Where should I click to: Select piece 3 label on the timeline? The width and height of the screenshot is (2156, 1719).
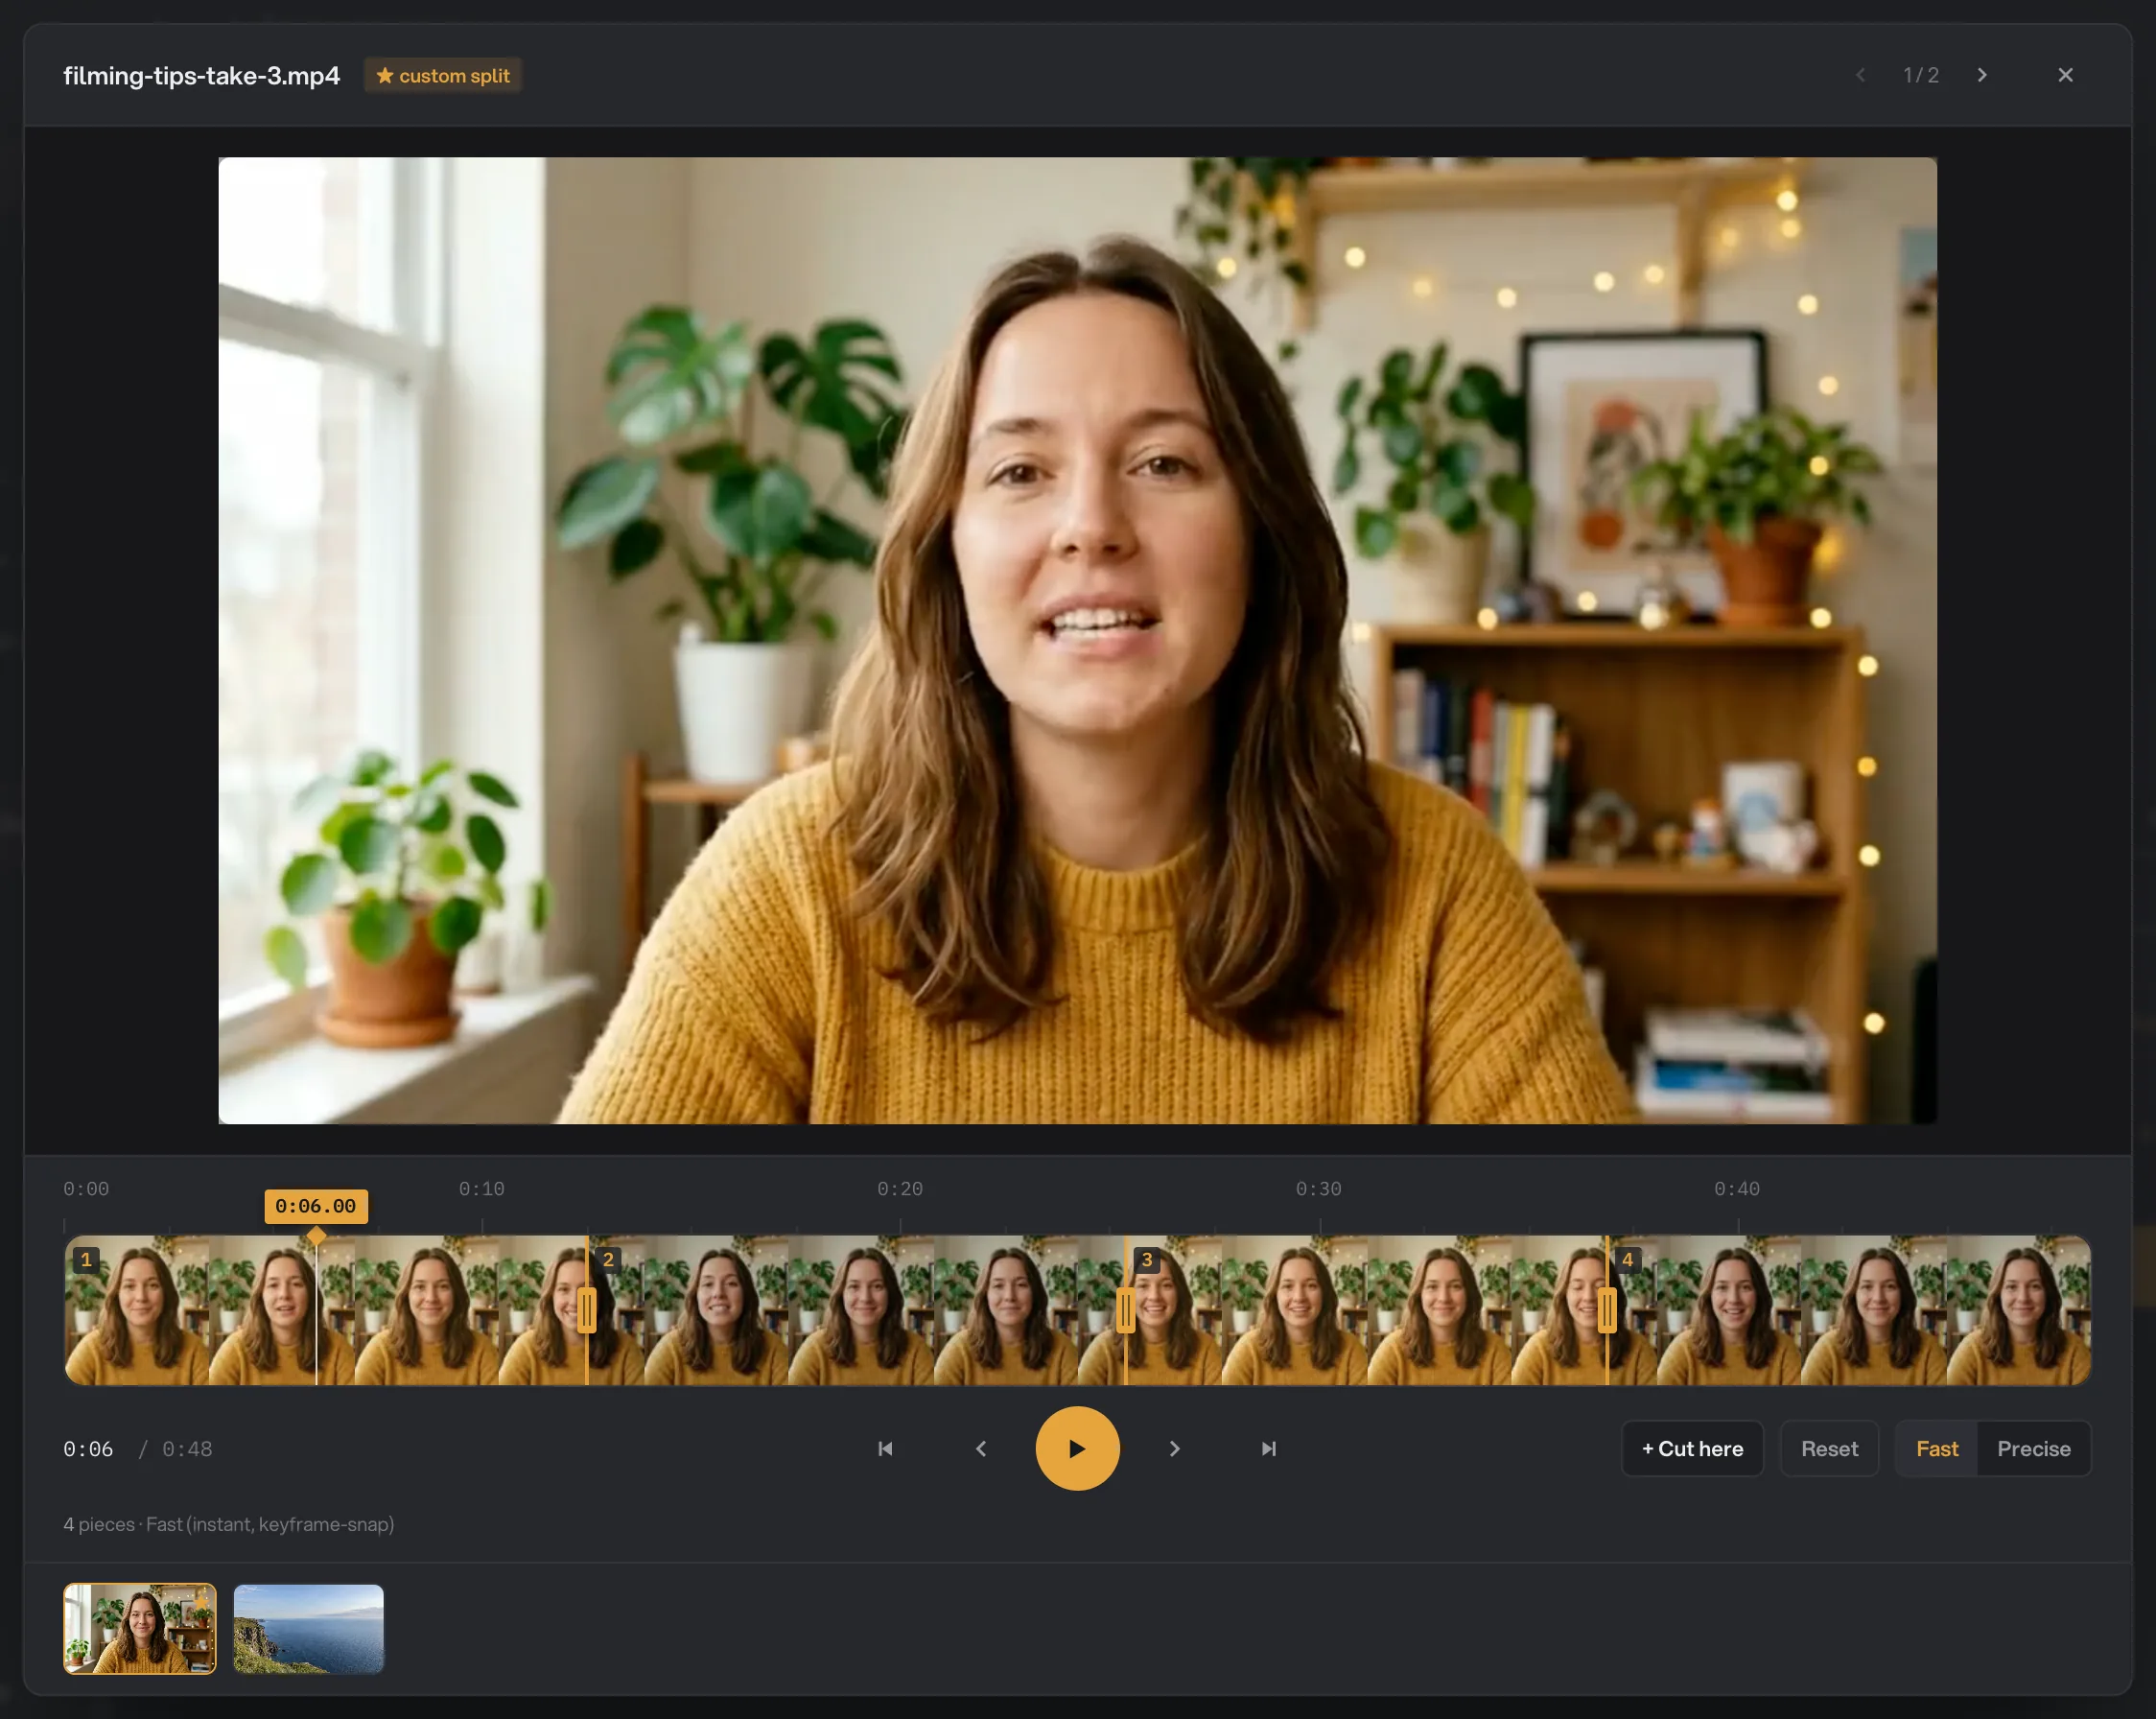pyautogui.click(x=1147, y=1259)
